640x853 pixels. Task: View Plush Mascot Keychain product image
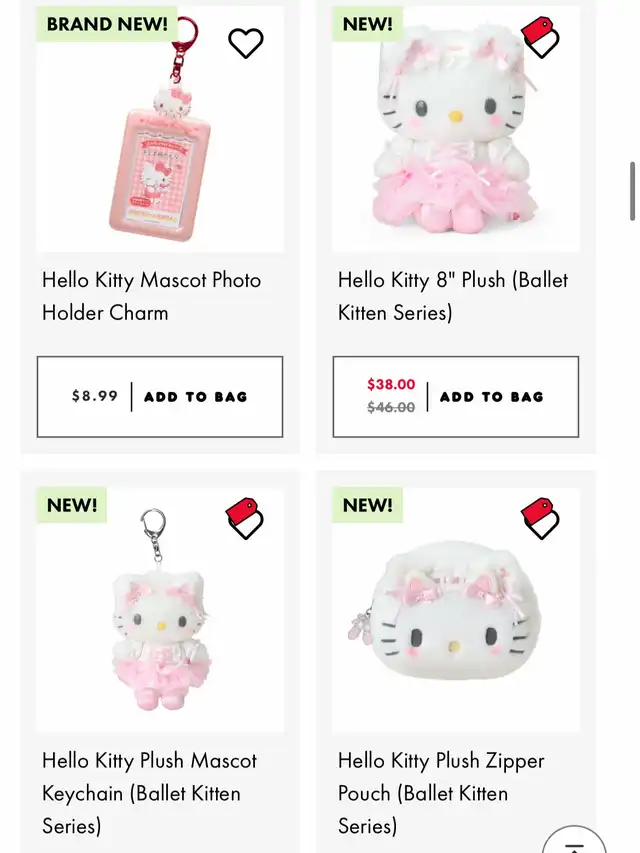coord(160,610)
